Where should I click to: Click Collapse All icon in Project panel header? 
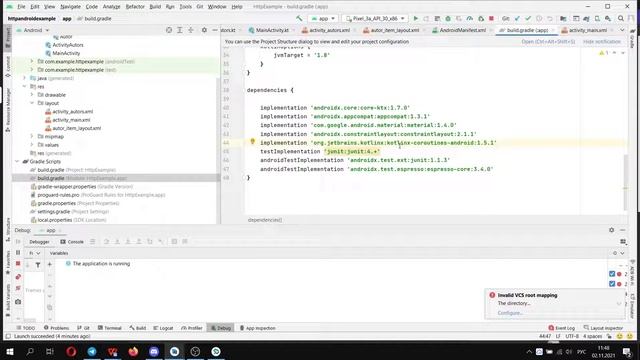coord(191,30)
